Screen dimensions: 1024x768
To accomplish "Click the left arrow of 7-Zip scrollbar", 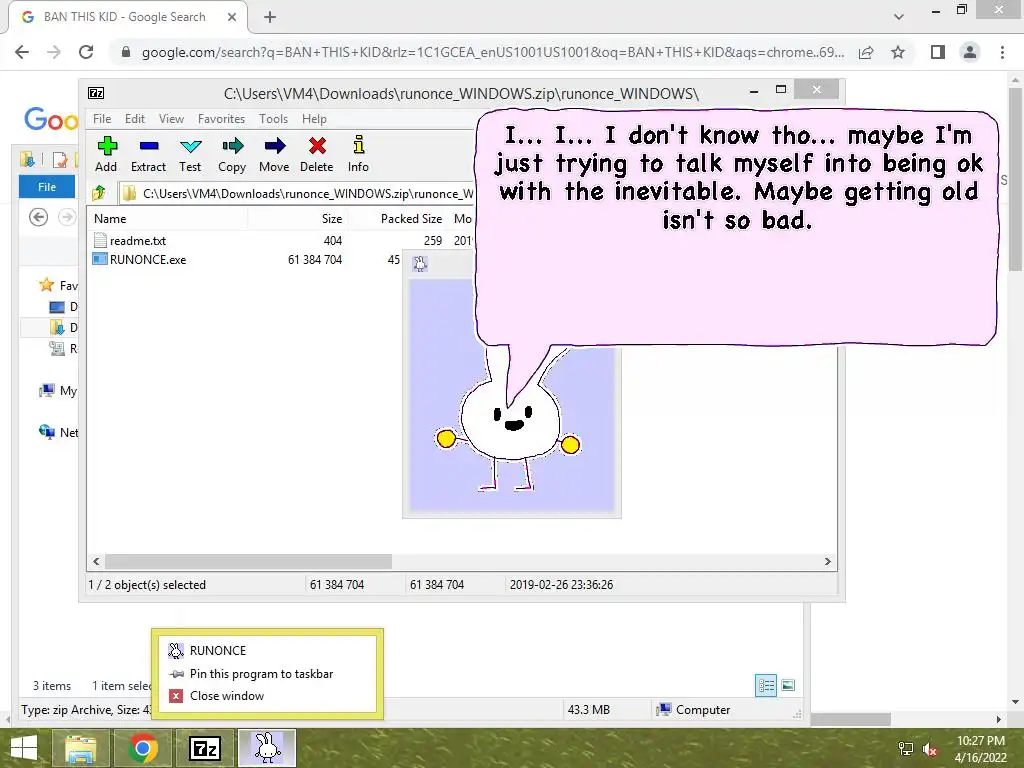I will click(97, 562).
